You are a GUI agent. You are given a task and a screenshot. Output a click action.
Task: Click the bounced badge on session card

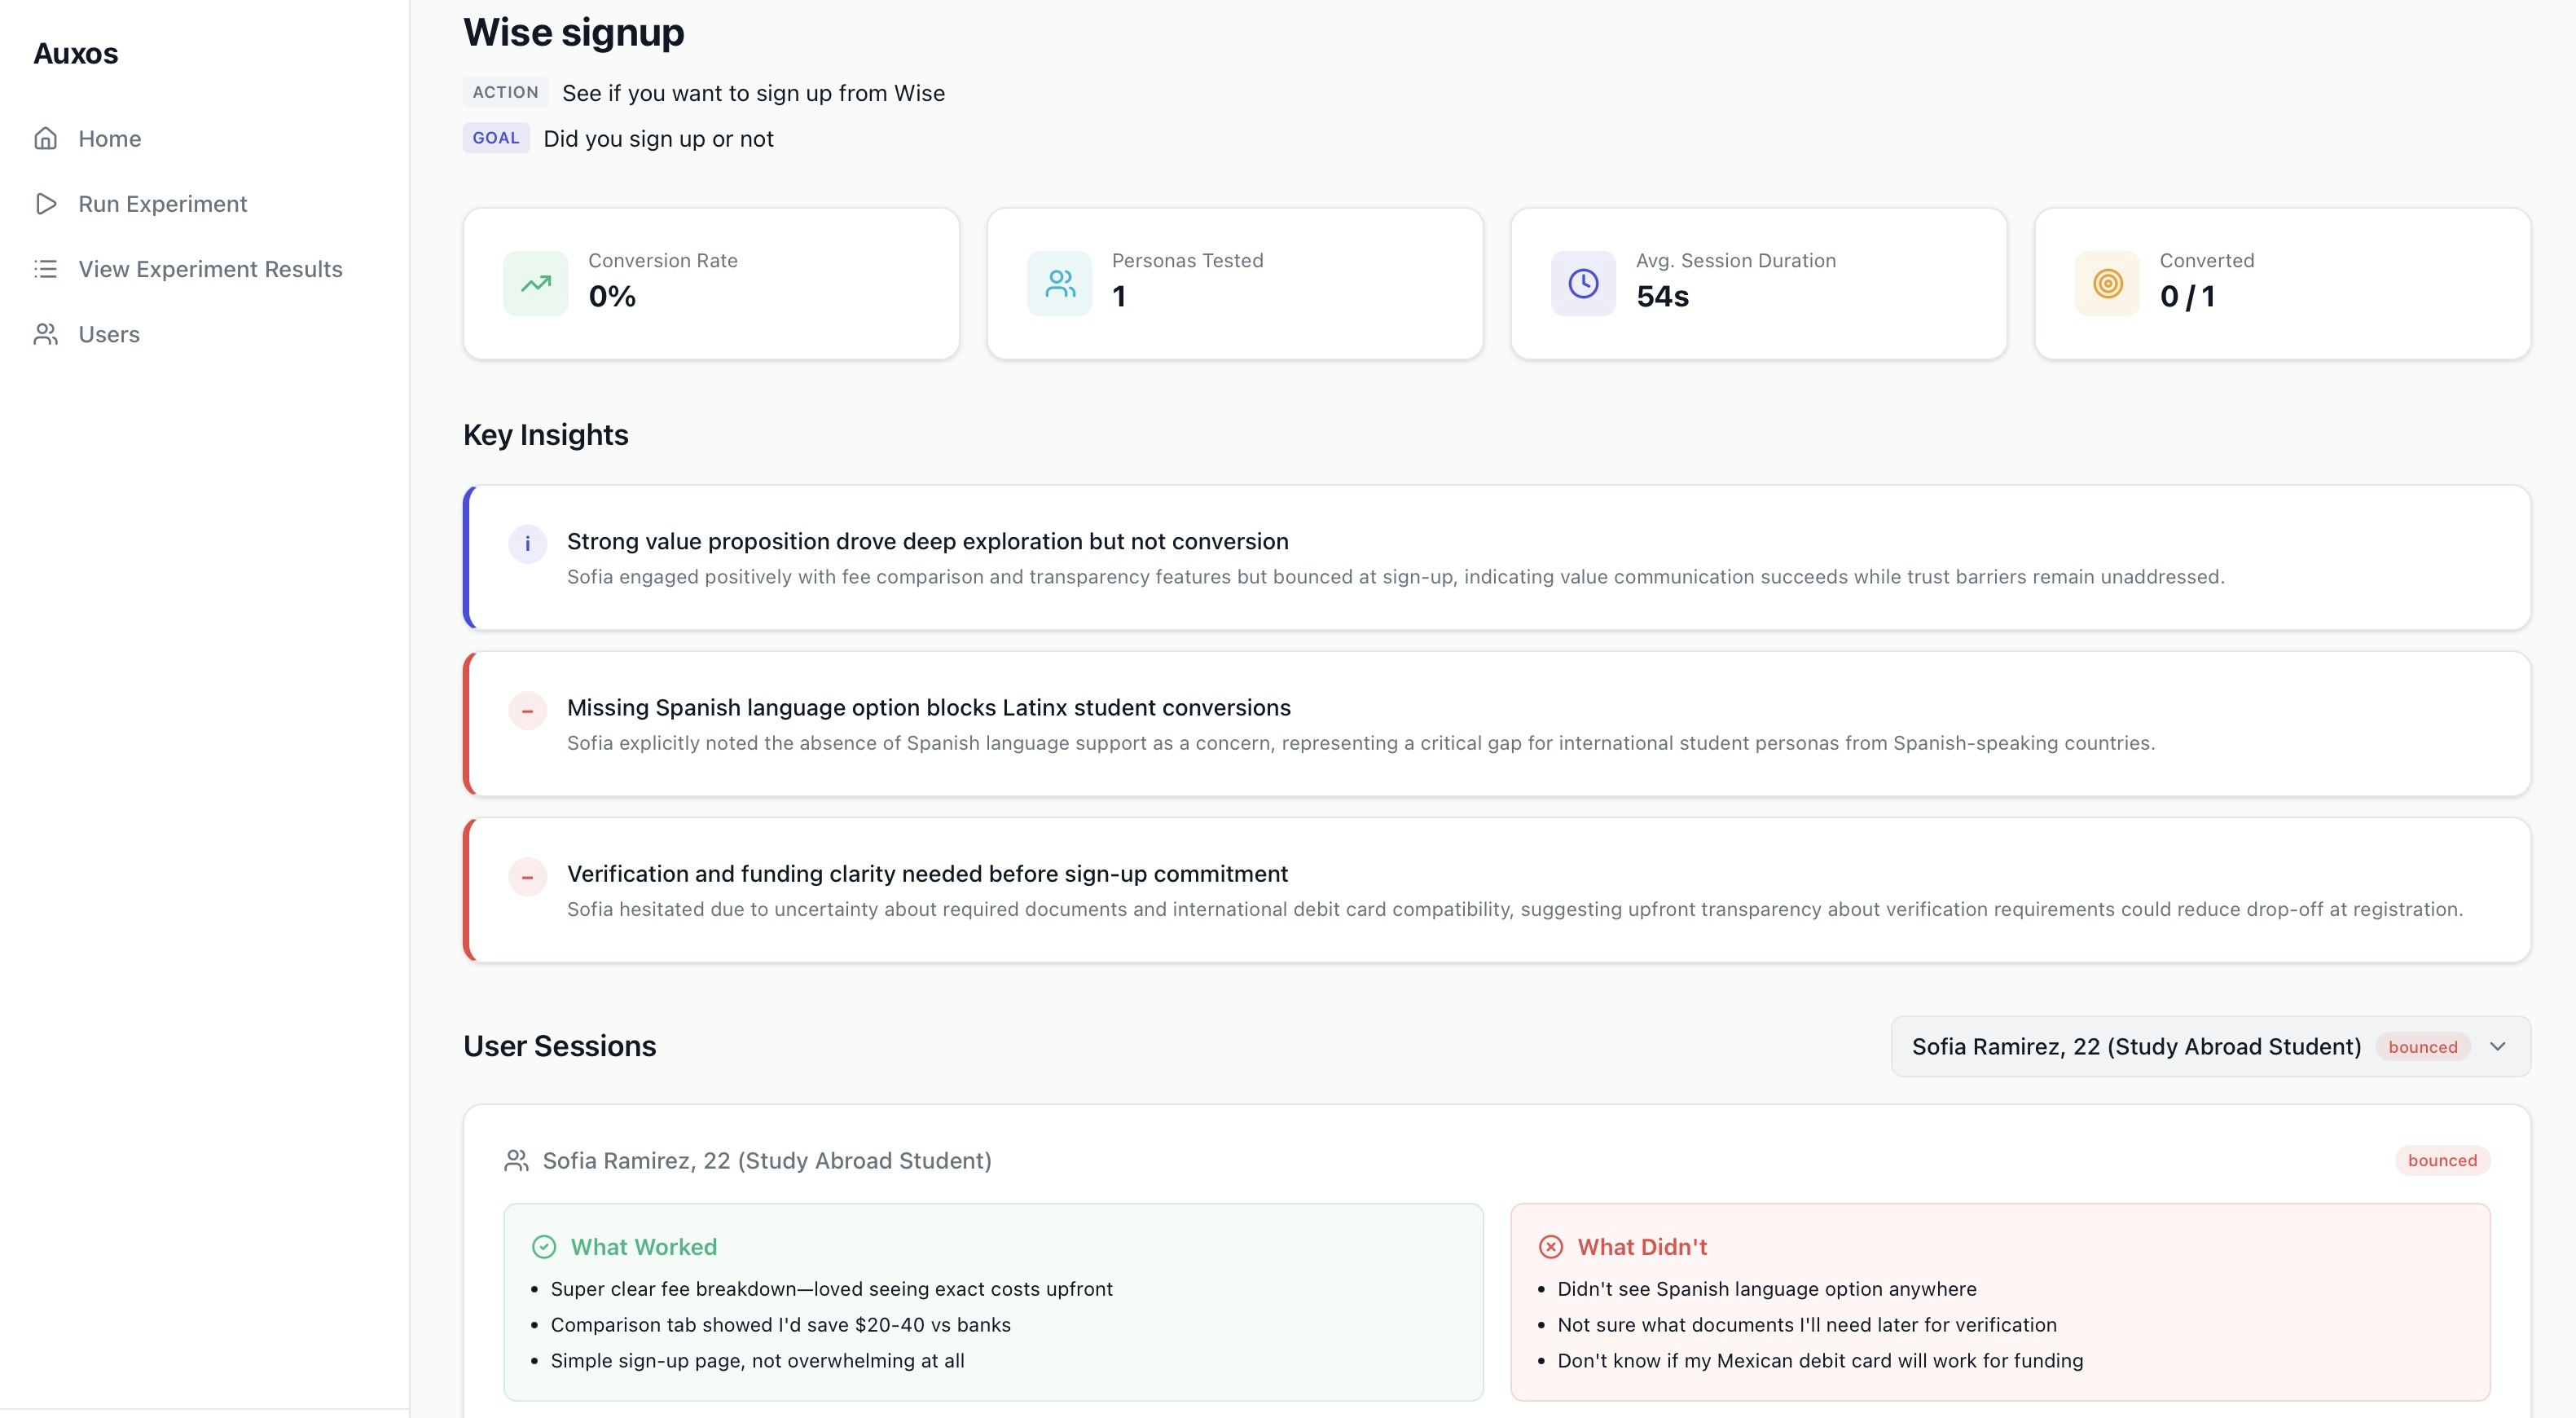tap(2441, 1160)
